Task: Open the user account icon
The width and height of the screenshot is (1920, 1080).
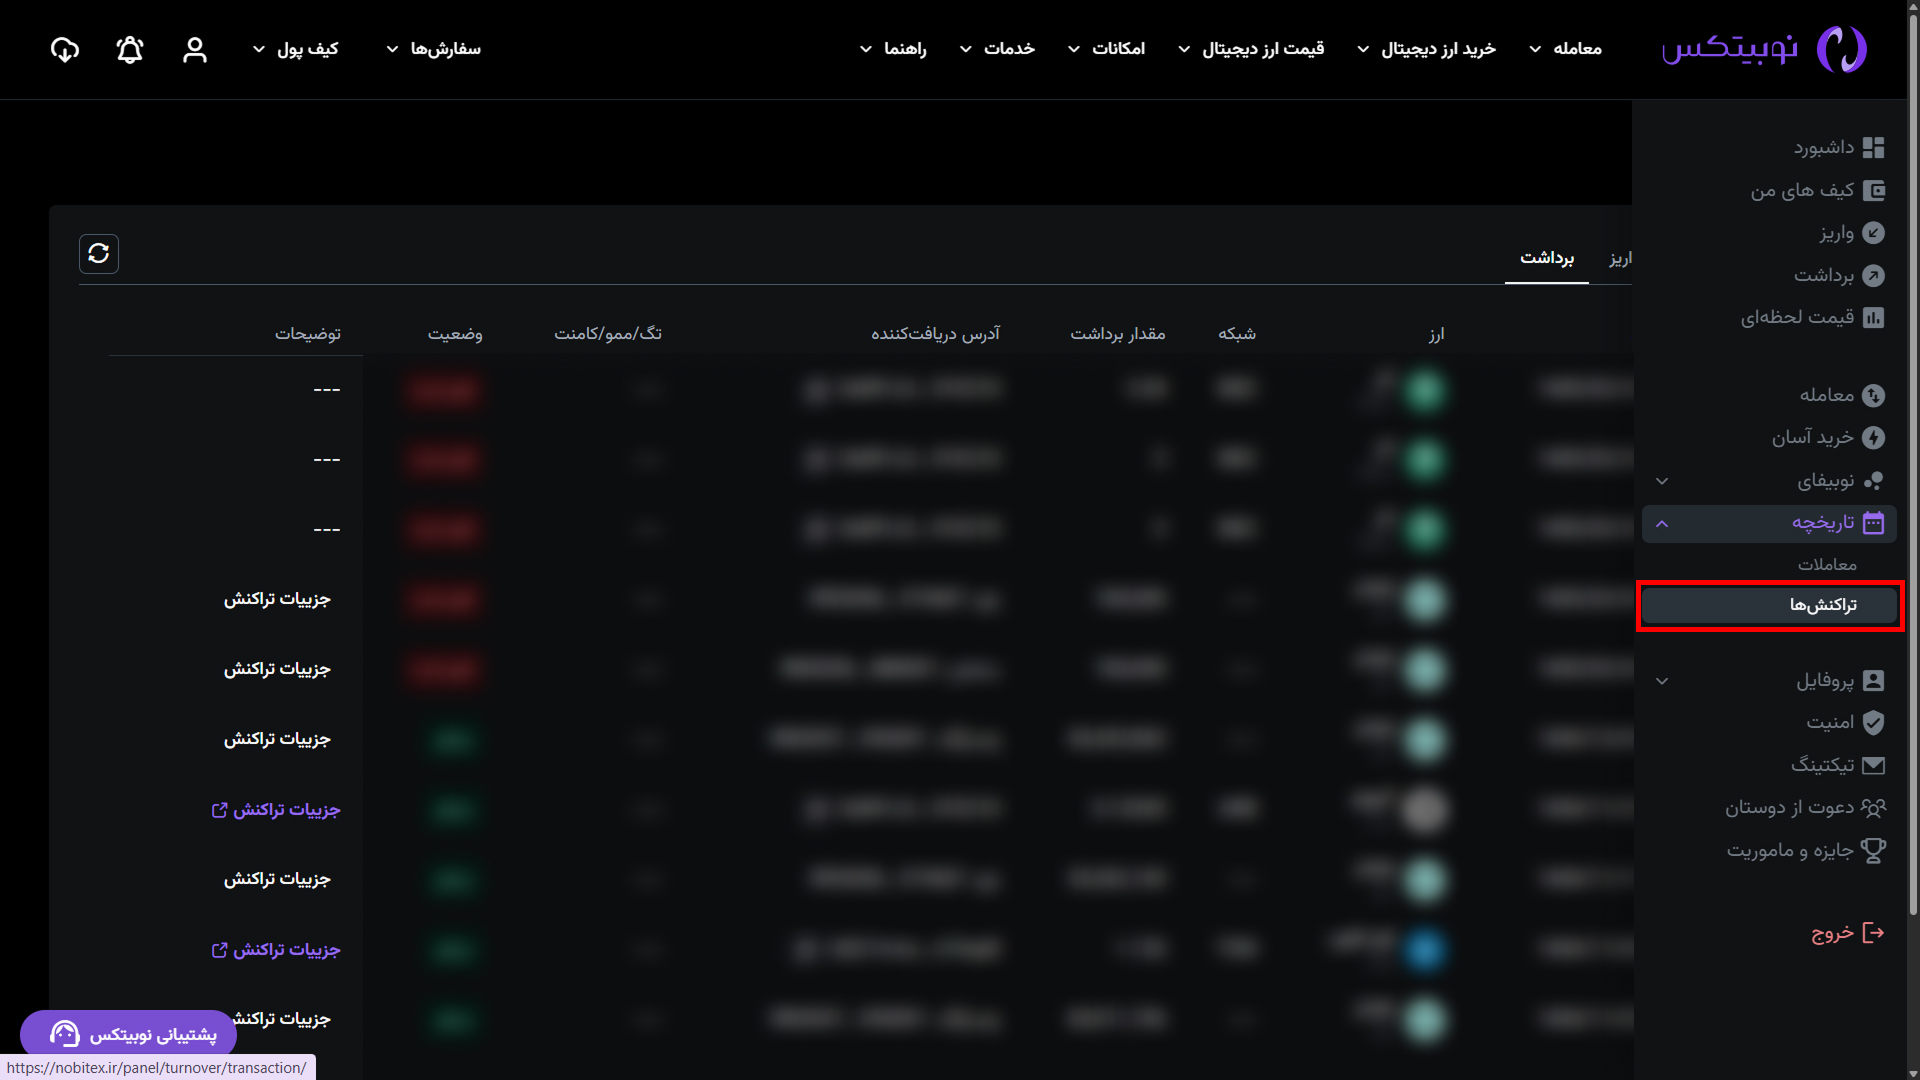Action: tap(195, 49)
